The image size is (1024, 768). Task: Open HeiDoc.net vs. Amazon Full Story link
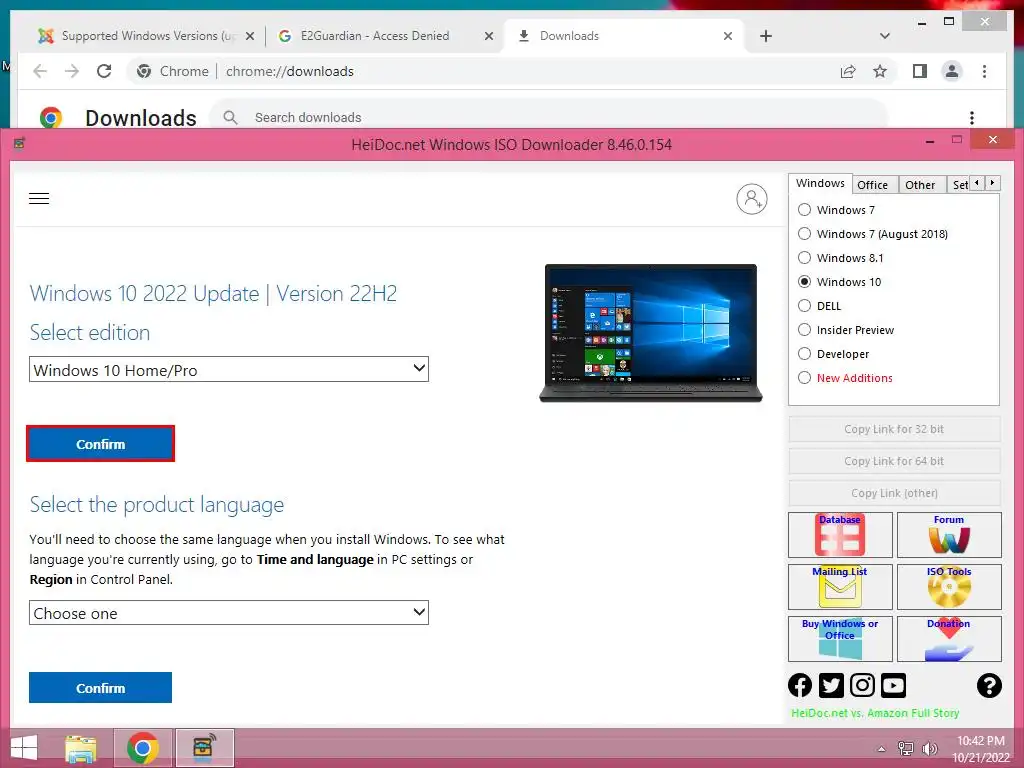tap(875, 713)
